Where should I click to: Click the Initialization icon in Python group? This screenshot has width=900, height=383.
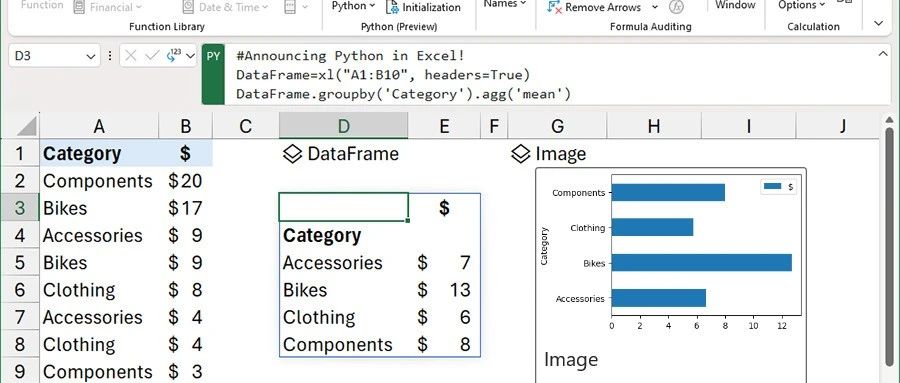click(393, 7)
